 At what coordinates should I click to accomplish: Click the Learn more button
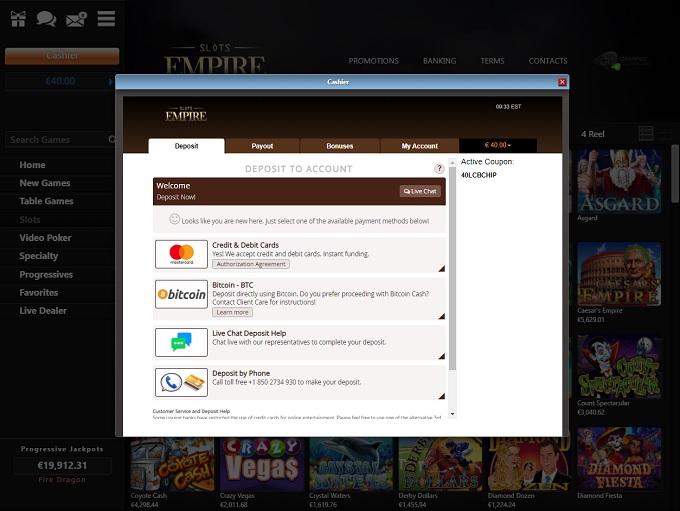232,312
